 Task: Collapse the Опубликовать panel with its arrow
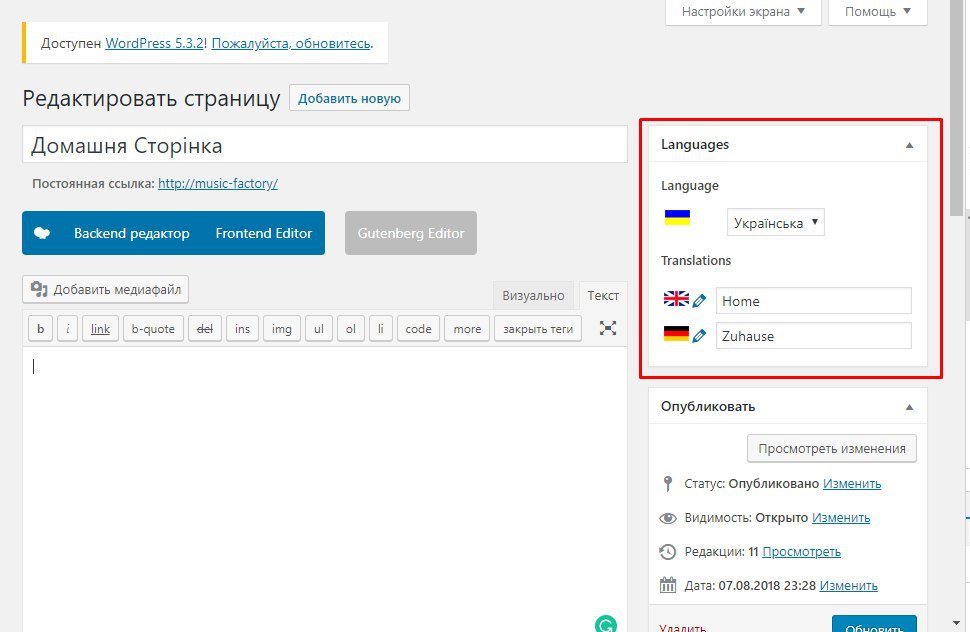[x=909, y=408]
